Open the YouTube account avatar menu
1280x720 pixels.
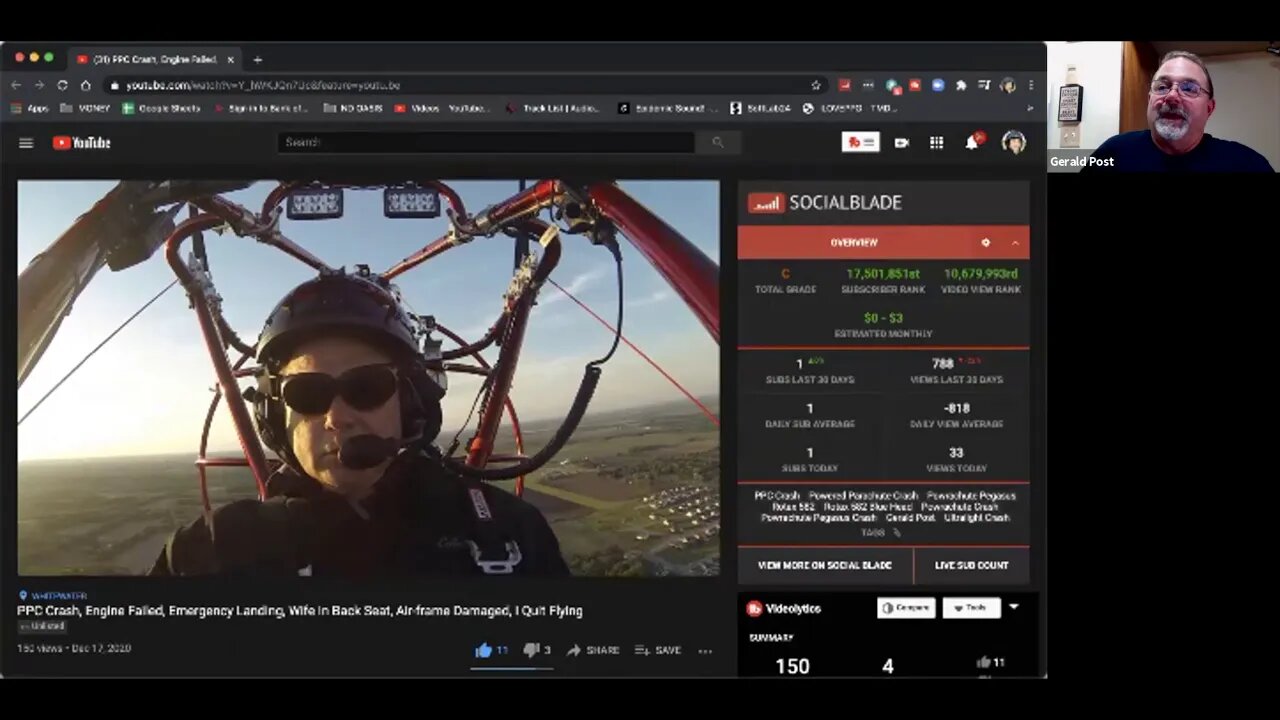click(x=1013, y=142)
